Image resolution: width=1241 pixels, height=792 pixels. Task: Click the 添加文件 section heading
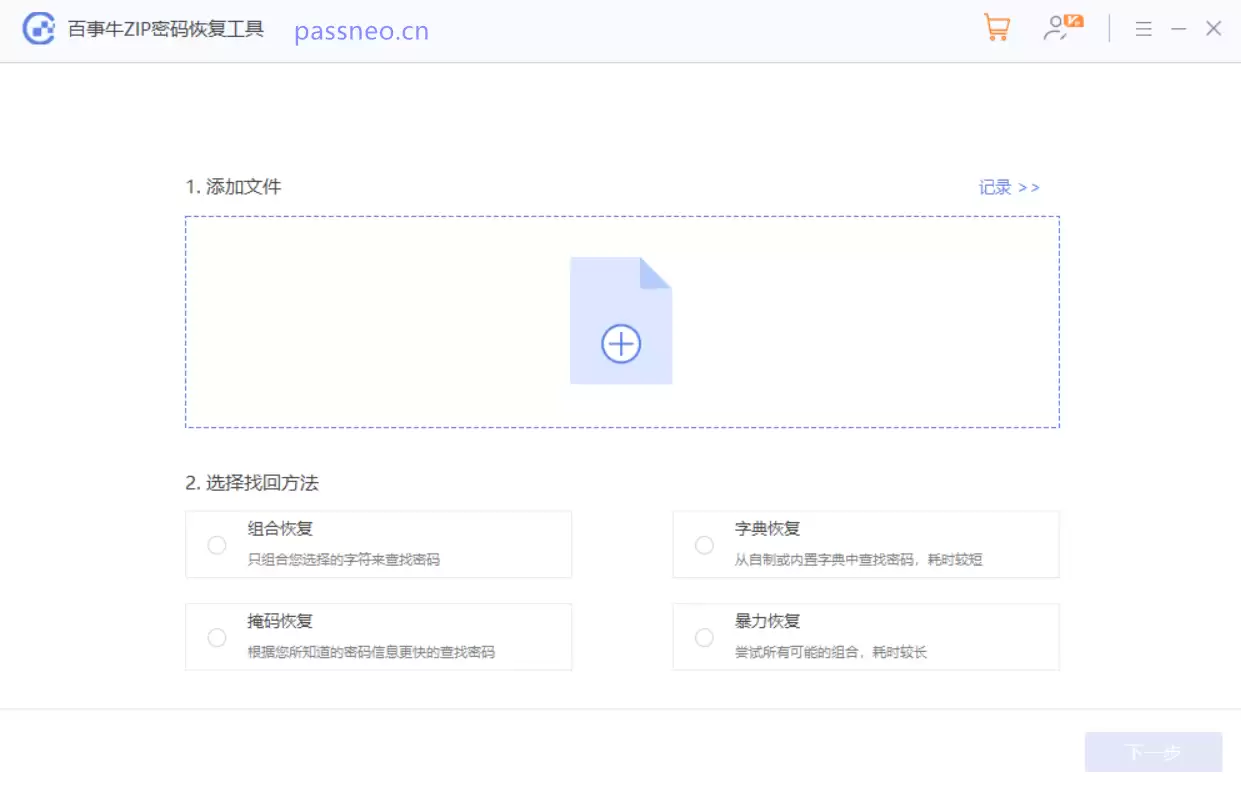click(x=234, y=187)
